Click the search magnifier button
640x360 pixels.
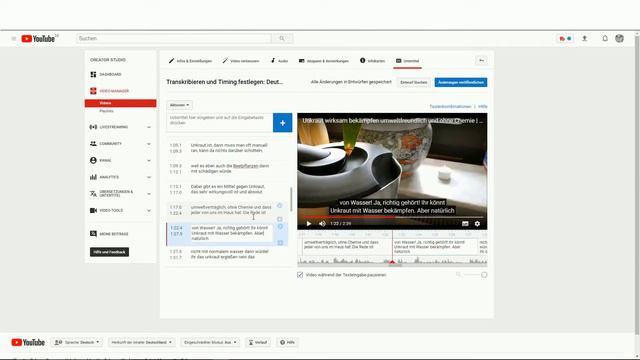point(282,38)
